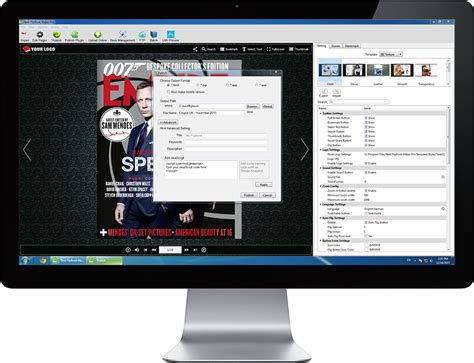The height and width of the screenshot is (363, 474).
Task: Toggle the Search Button Show checkbox
Action: click(x=366, y=132)
